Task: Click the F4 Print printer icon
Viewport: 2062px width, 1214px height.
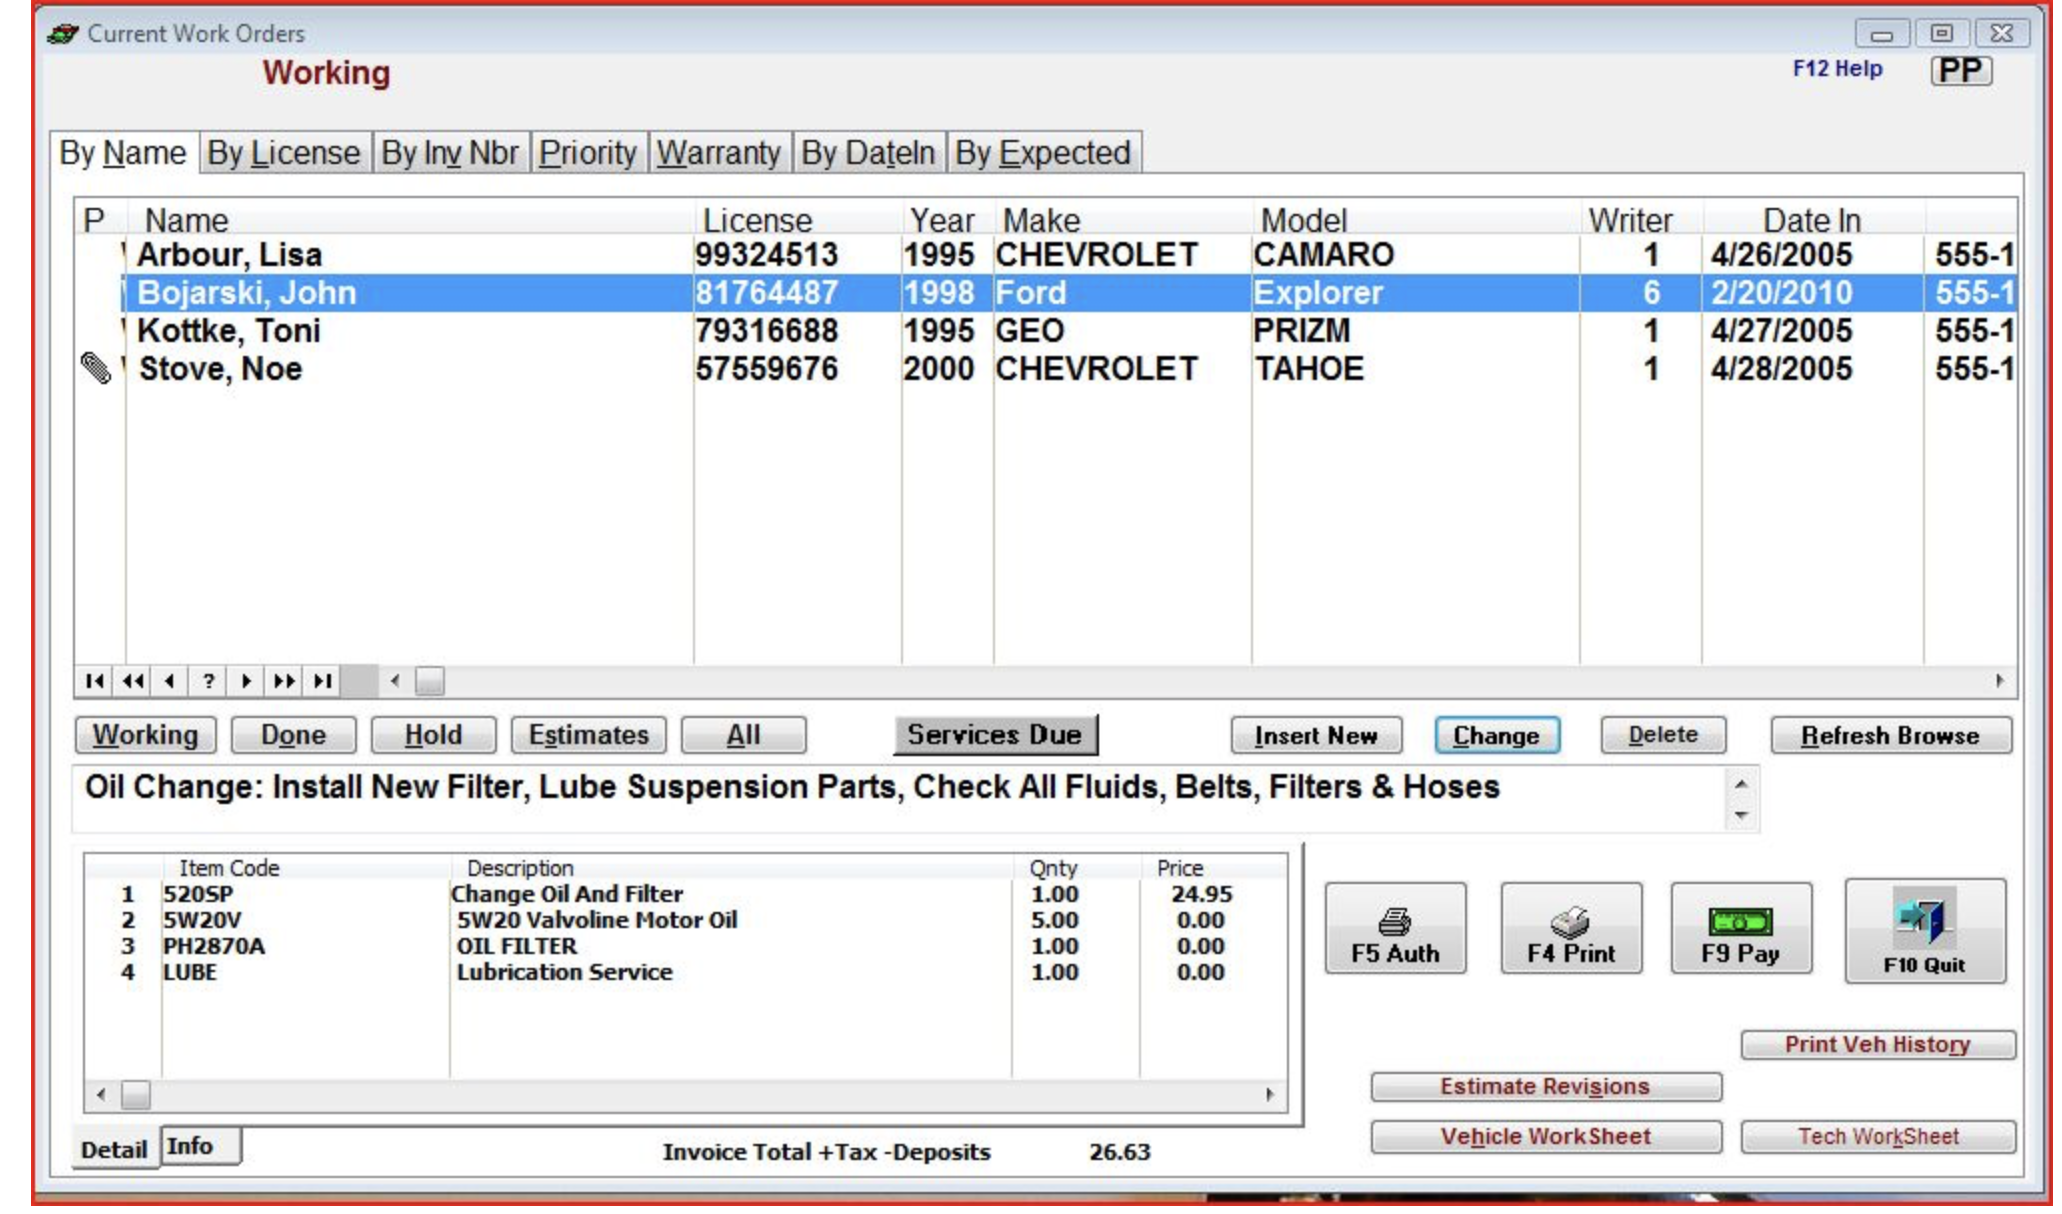Action: tap(1570, 921)
